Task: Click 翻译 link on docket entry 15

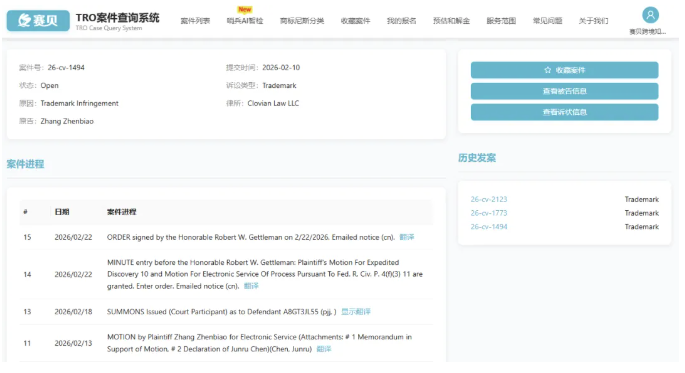Action: [407, 237]
